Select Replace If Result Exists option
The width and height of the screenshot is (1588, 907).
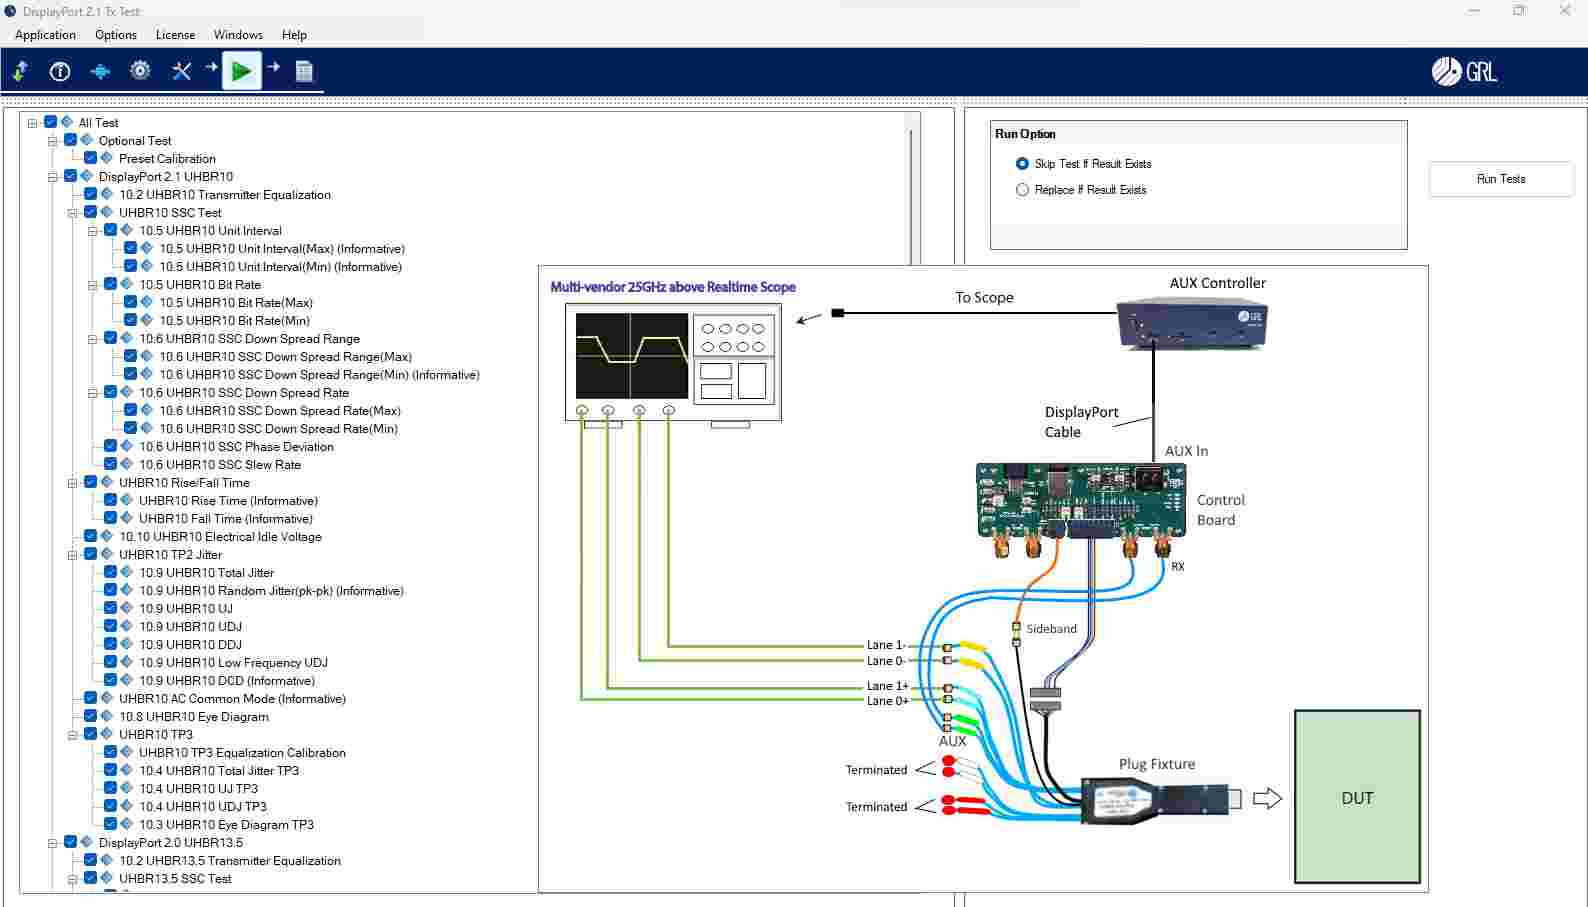click(1022, 190)
